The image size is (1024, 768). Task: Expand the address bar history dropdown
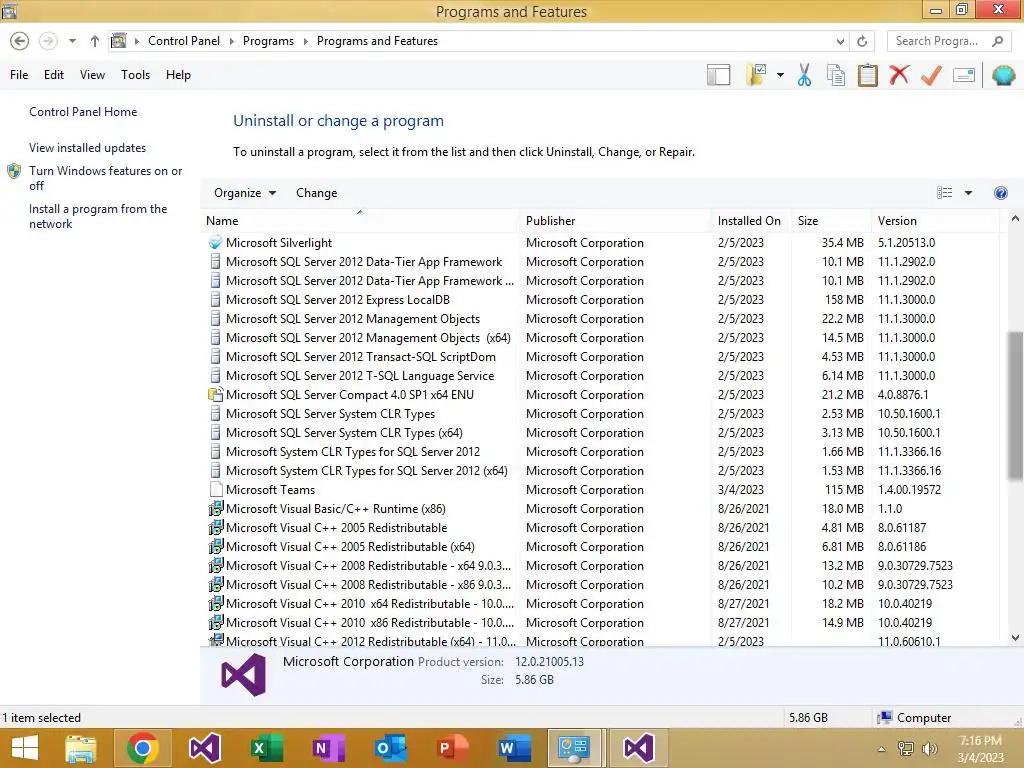[x=840, y=41]
